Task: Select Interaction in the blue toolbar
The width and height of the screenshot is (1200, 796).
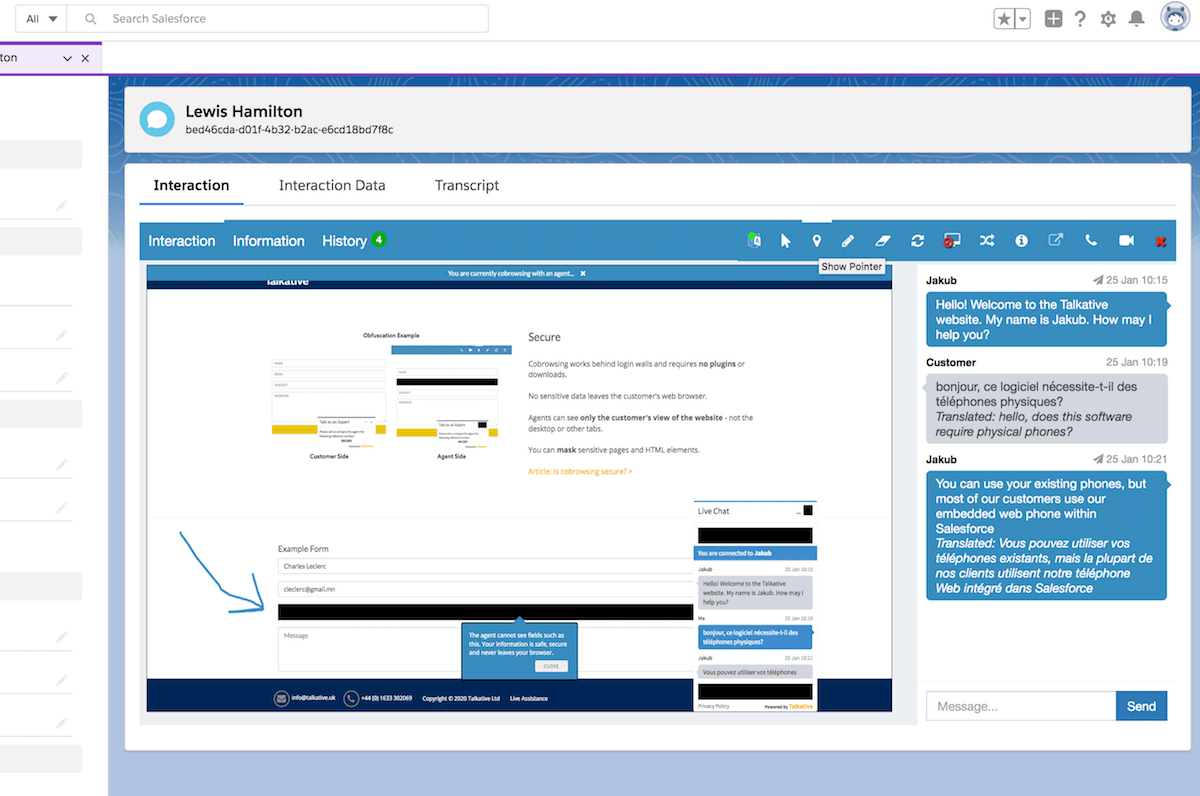Action: [182, 241]
